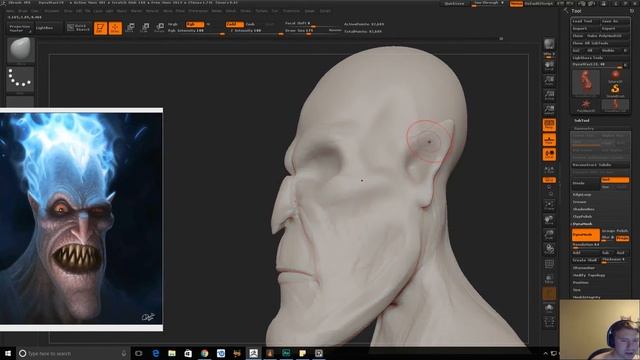Toggle Smt smoothing on Divide
Image resolution: width=640 pixels, height=360 pixels.
click(x=615, y=180)
